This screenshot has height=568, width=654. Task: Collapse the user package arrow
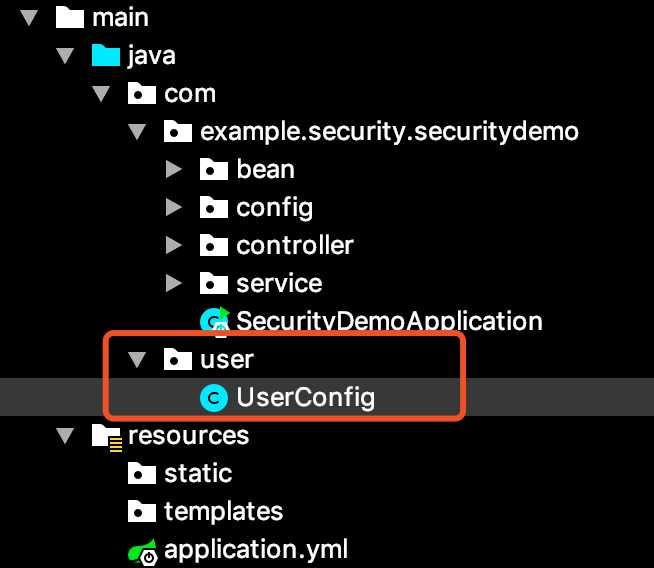tap(137, 359)
